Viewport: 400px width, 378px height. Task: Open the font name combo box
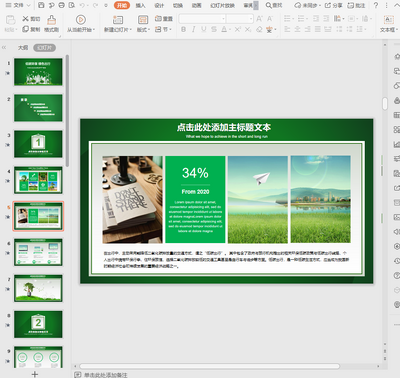point(202,19)
